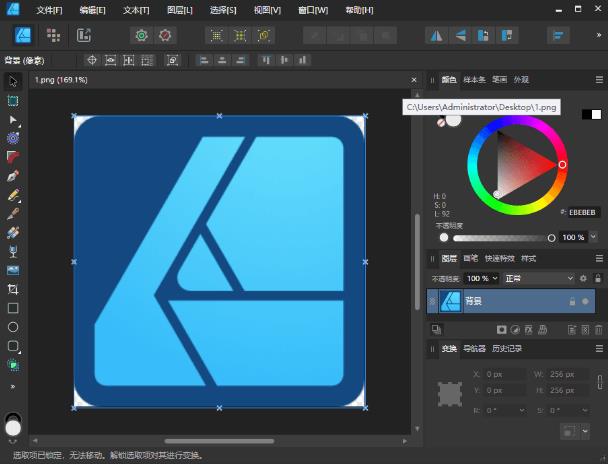Delete the layer with trash icon
The height and width of the screenshot is (464, 608).
pos(598,330)
